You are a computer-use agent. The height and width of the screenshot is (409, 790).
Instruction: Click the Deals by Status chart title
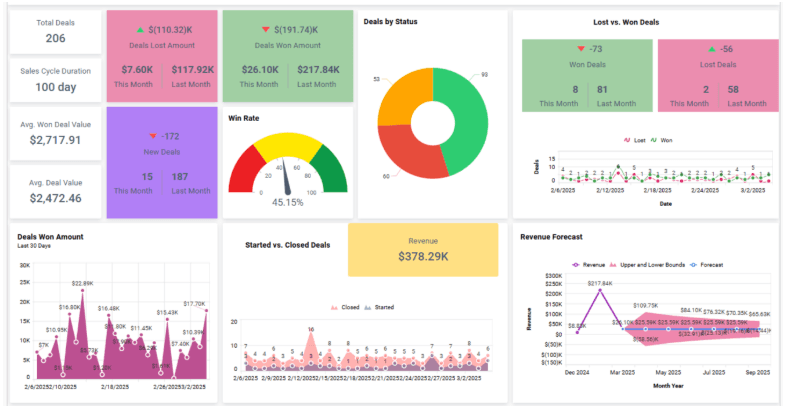point(390,22)
